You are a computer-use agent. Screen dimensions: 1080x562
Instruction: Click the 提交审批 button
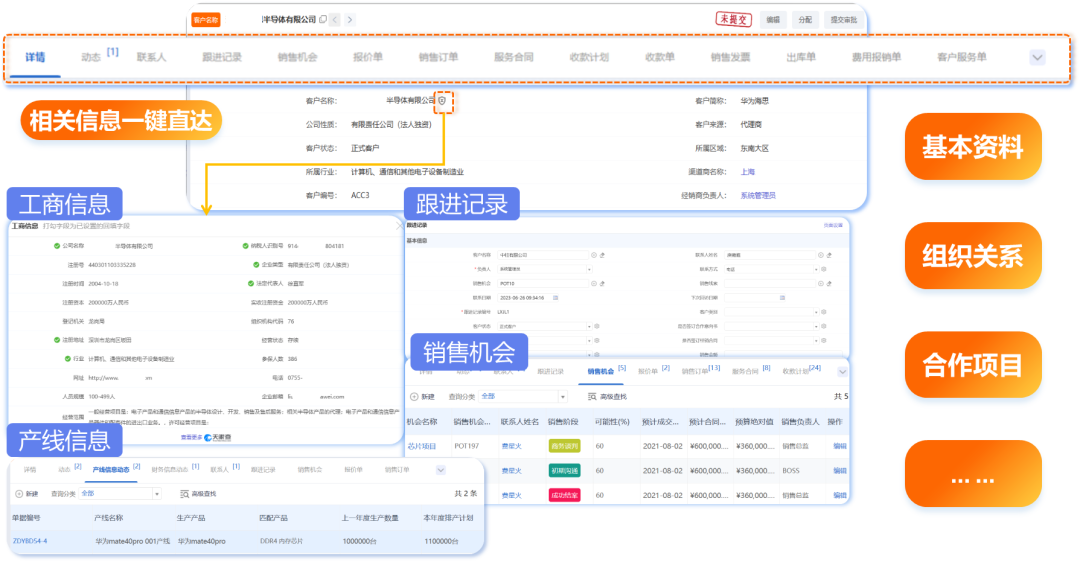[844, 20]
